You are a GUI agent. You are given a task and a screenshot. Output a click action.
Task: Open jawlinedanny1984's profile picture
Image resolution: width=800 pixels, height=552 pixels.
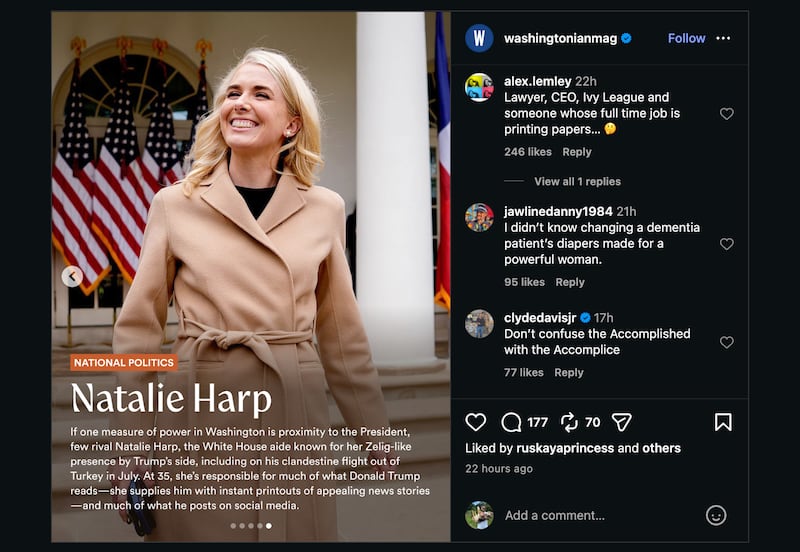click(479, 217)
